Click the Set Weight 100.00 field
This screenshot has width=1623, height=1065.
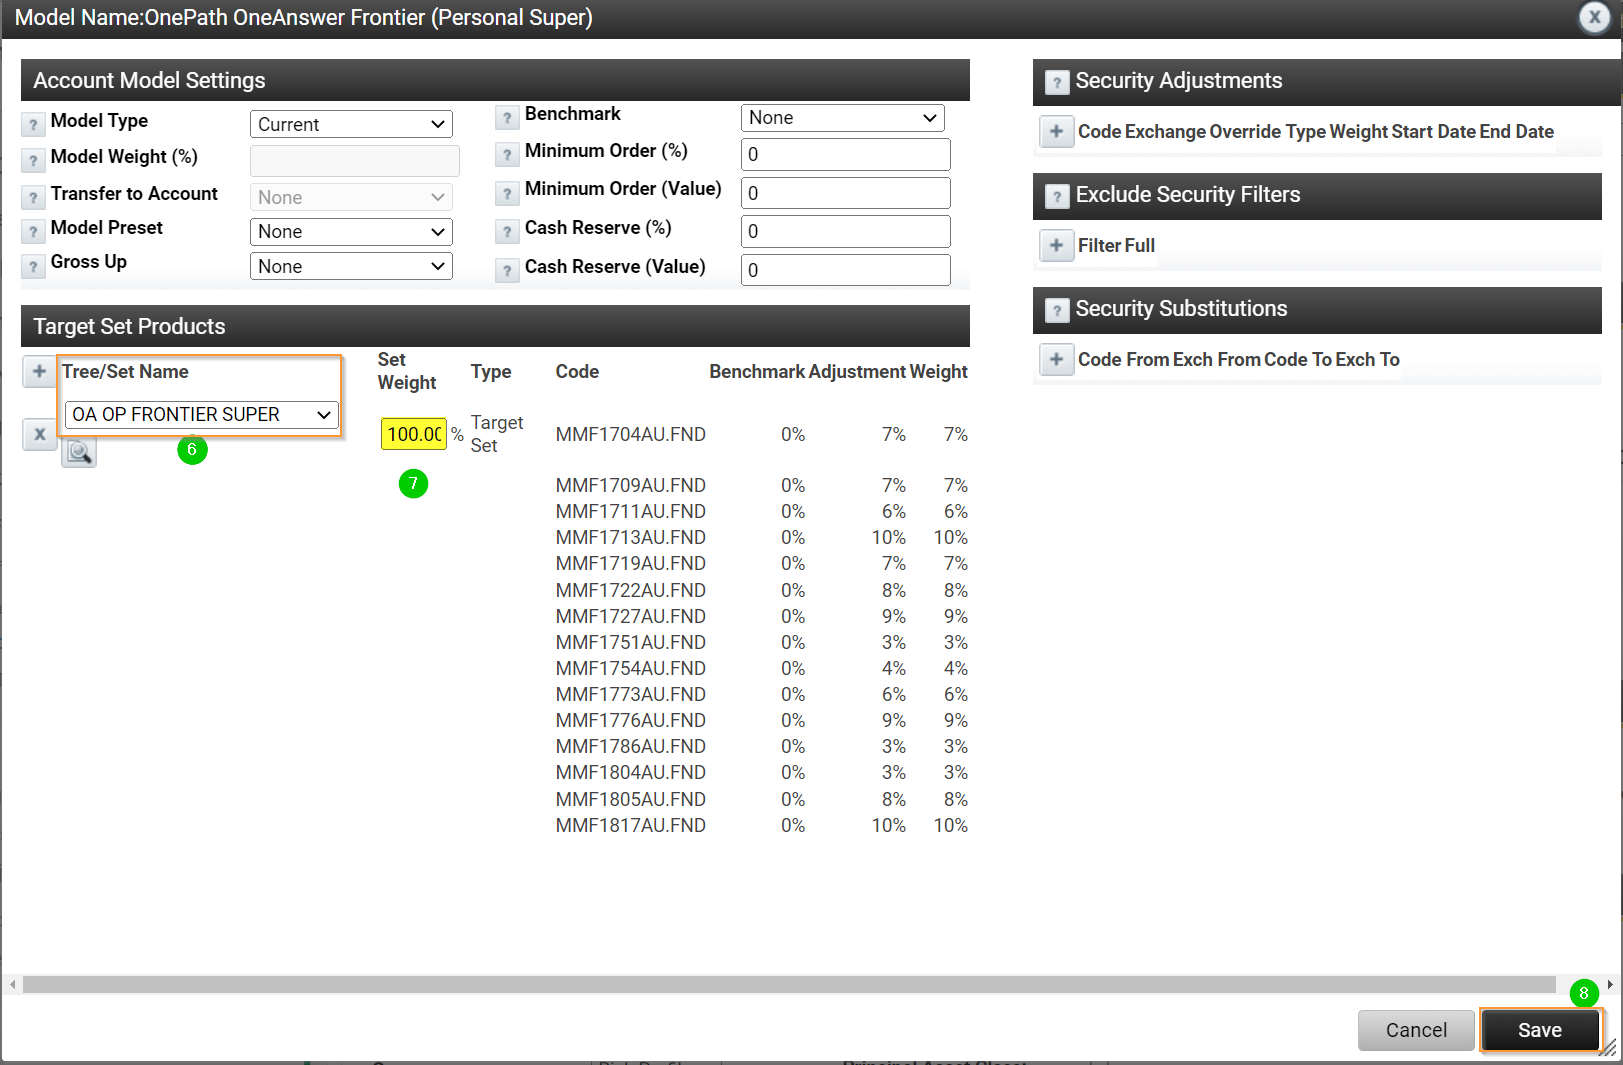pos(413,434)
